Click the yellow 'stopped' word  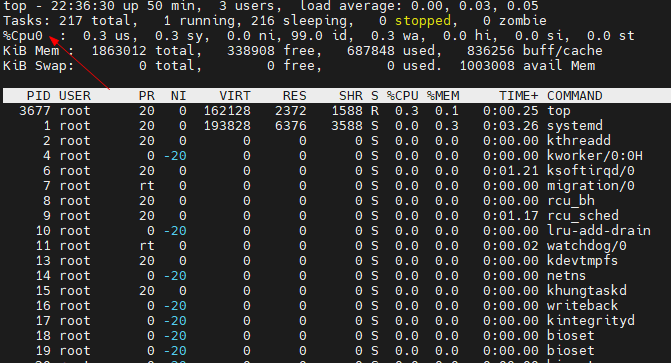[422, 21]
